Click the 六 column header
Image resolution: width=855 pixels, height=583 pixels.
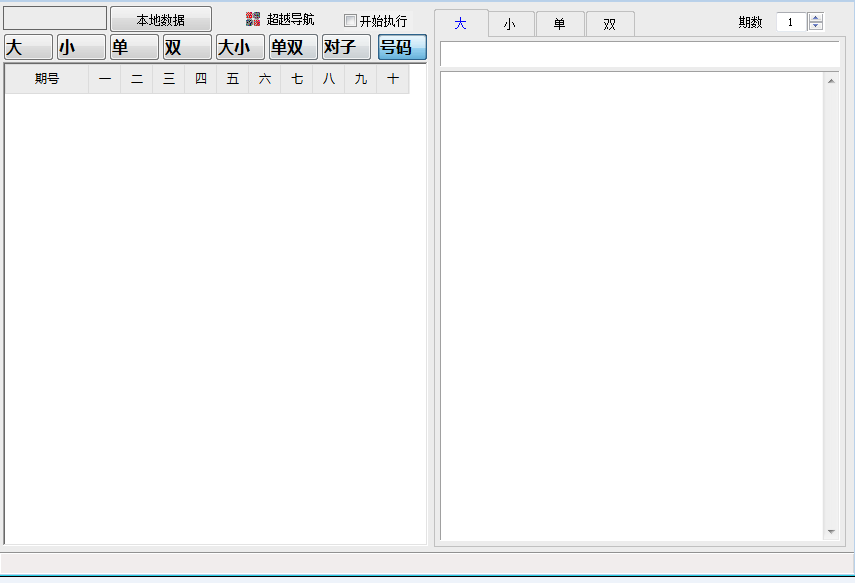pyautogui.click(x=265, y=79)
